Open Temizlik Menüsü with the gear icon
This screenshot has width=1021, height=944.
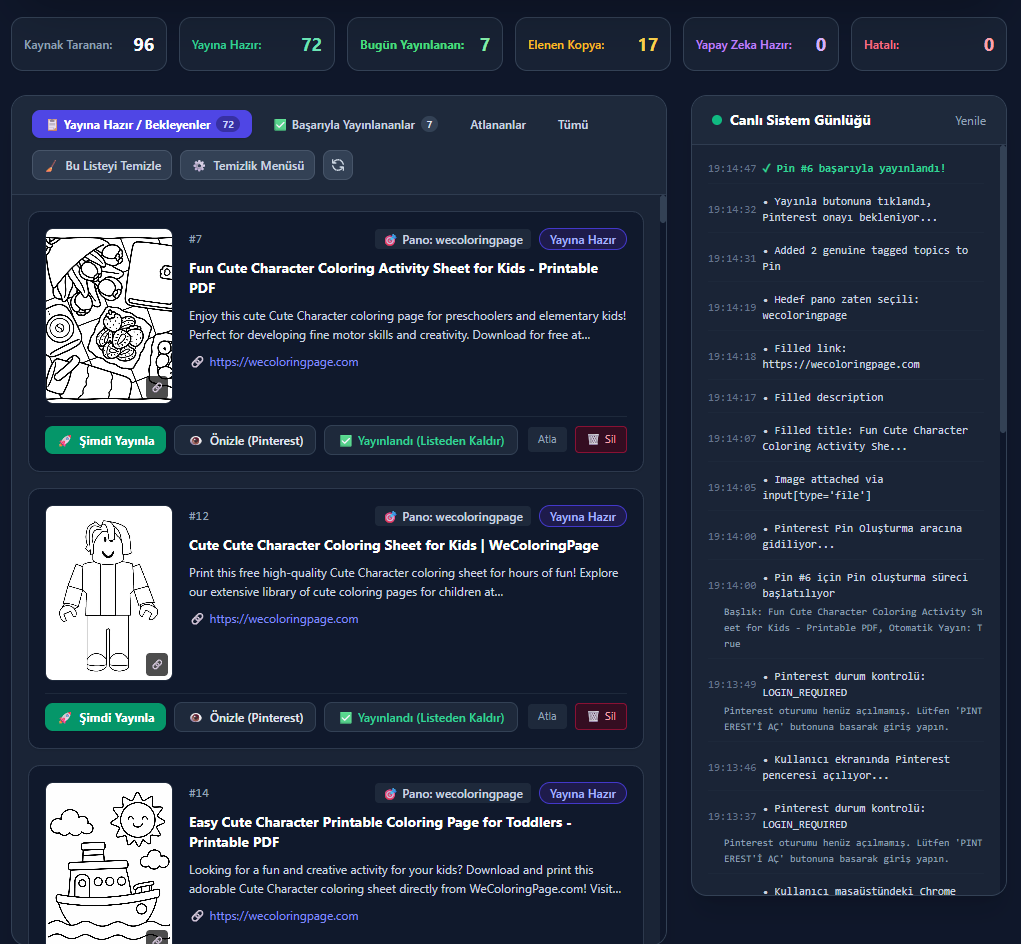click(x=247, y=165)
